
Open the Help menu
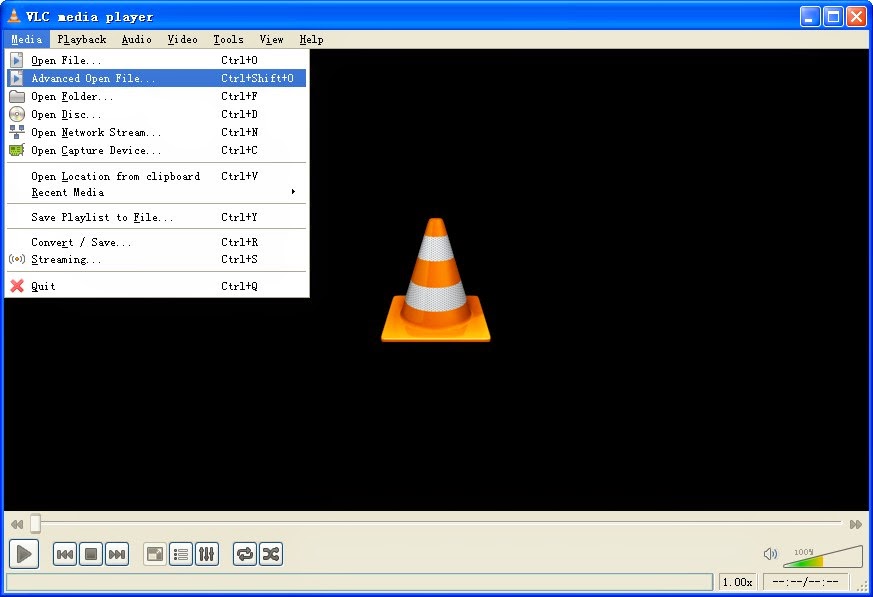[311, 40]
